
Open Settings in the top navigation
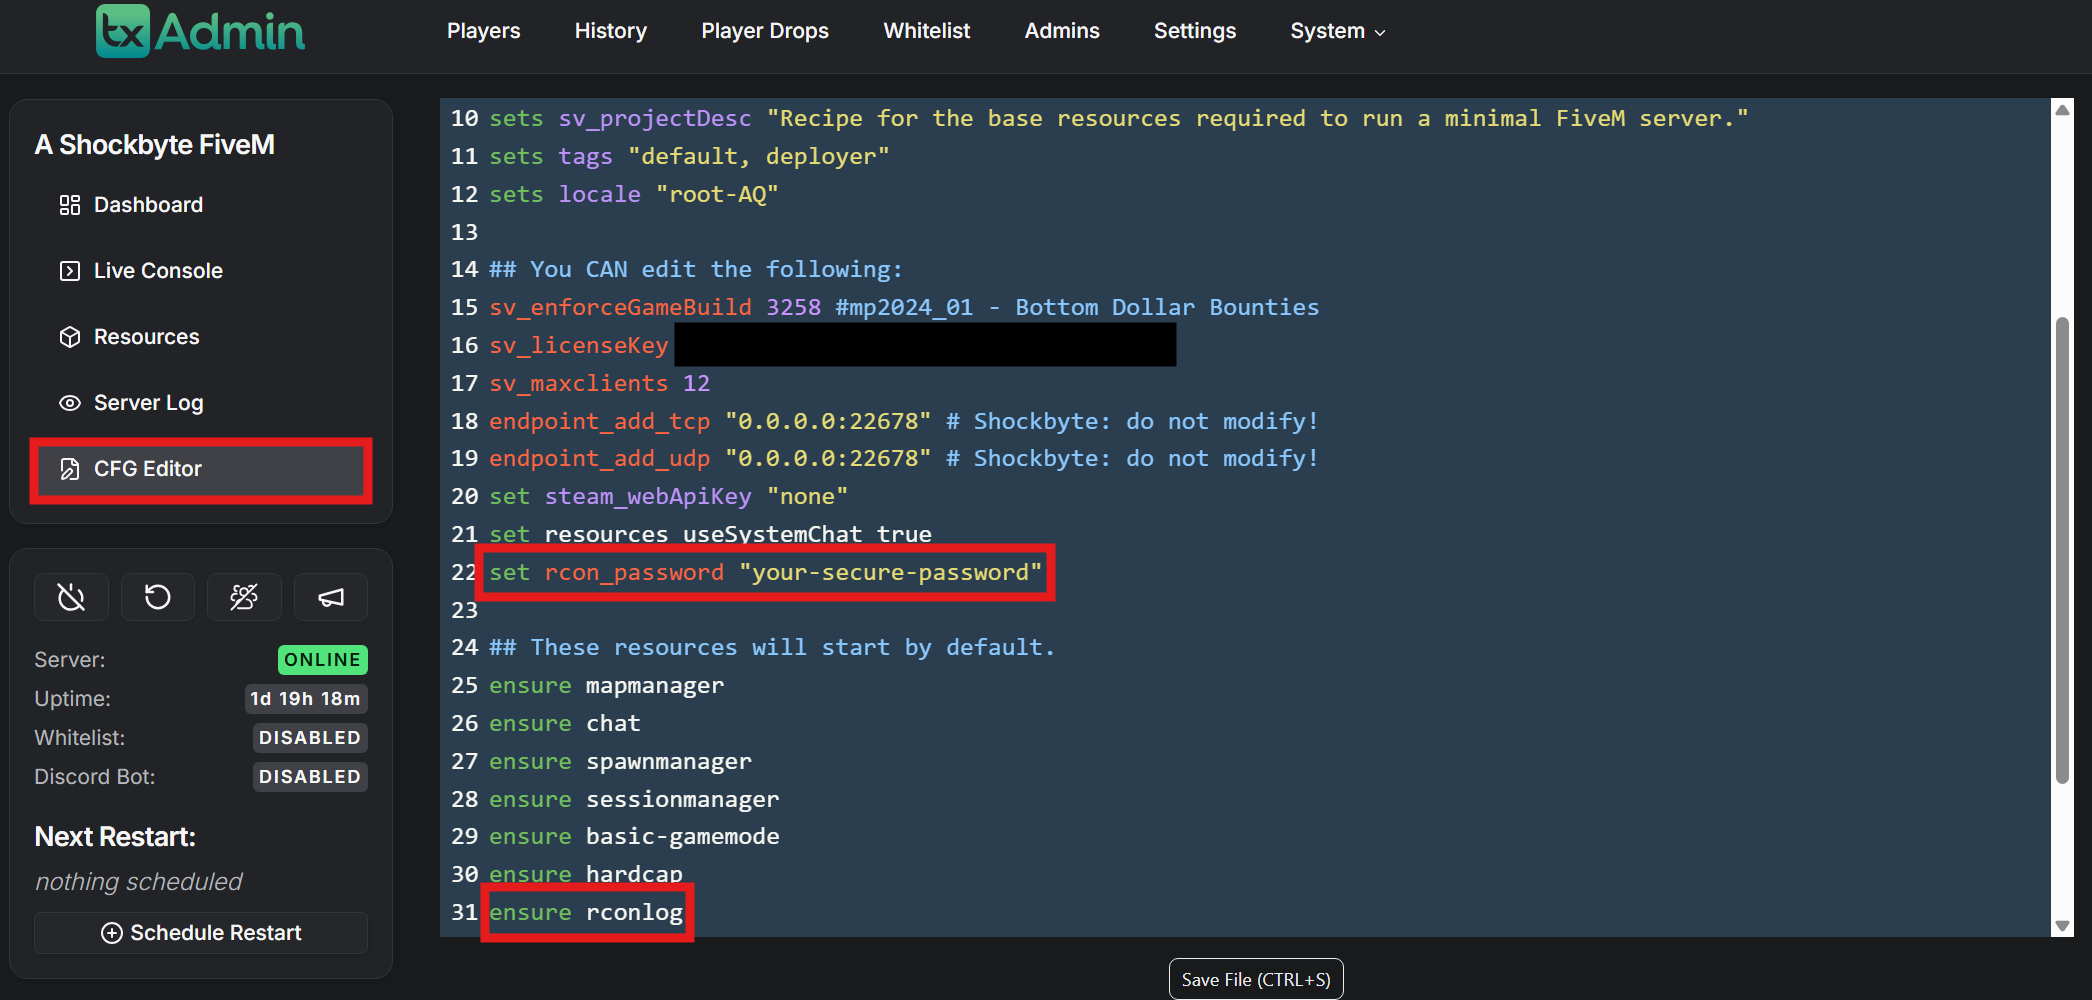(x=1194, y=31)
